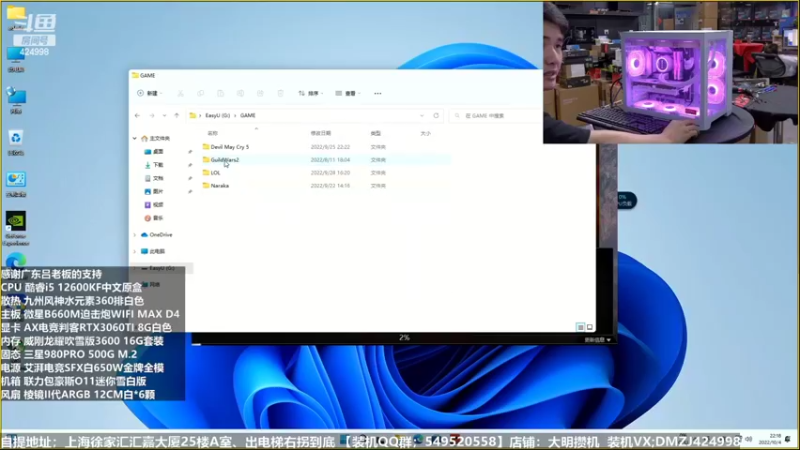800x450 pixels.
Task: Open the Recycle Bin desktop icon
Action: pyautogui.click(x=16, y=142)
